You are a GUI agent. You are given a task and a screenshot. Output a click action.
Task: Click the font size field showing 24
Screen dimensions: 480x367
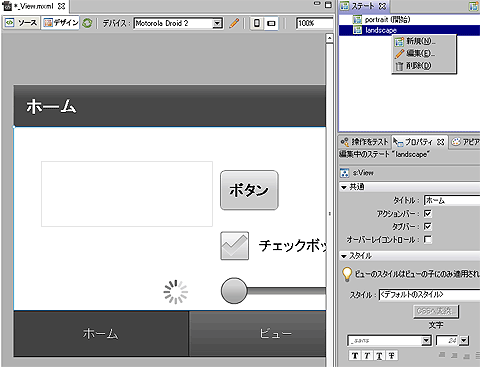[447, 341]
